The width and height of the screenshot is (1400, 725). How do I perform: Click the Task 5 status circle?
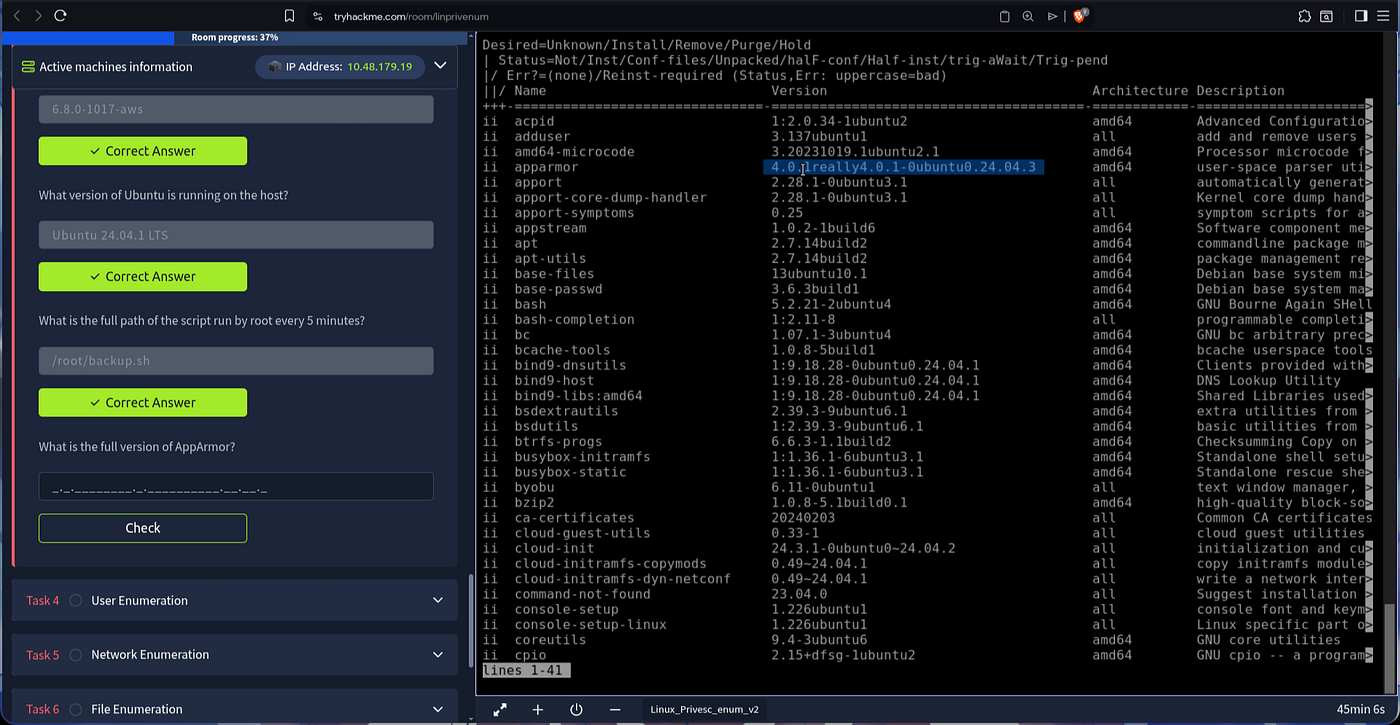(x=76, y=654)
